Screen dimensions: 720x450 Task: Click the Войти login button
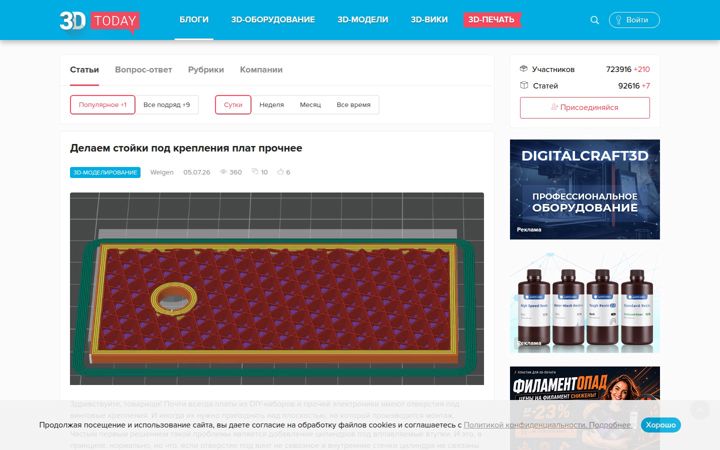pyautogui.click(x=634, y=20)
